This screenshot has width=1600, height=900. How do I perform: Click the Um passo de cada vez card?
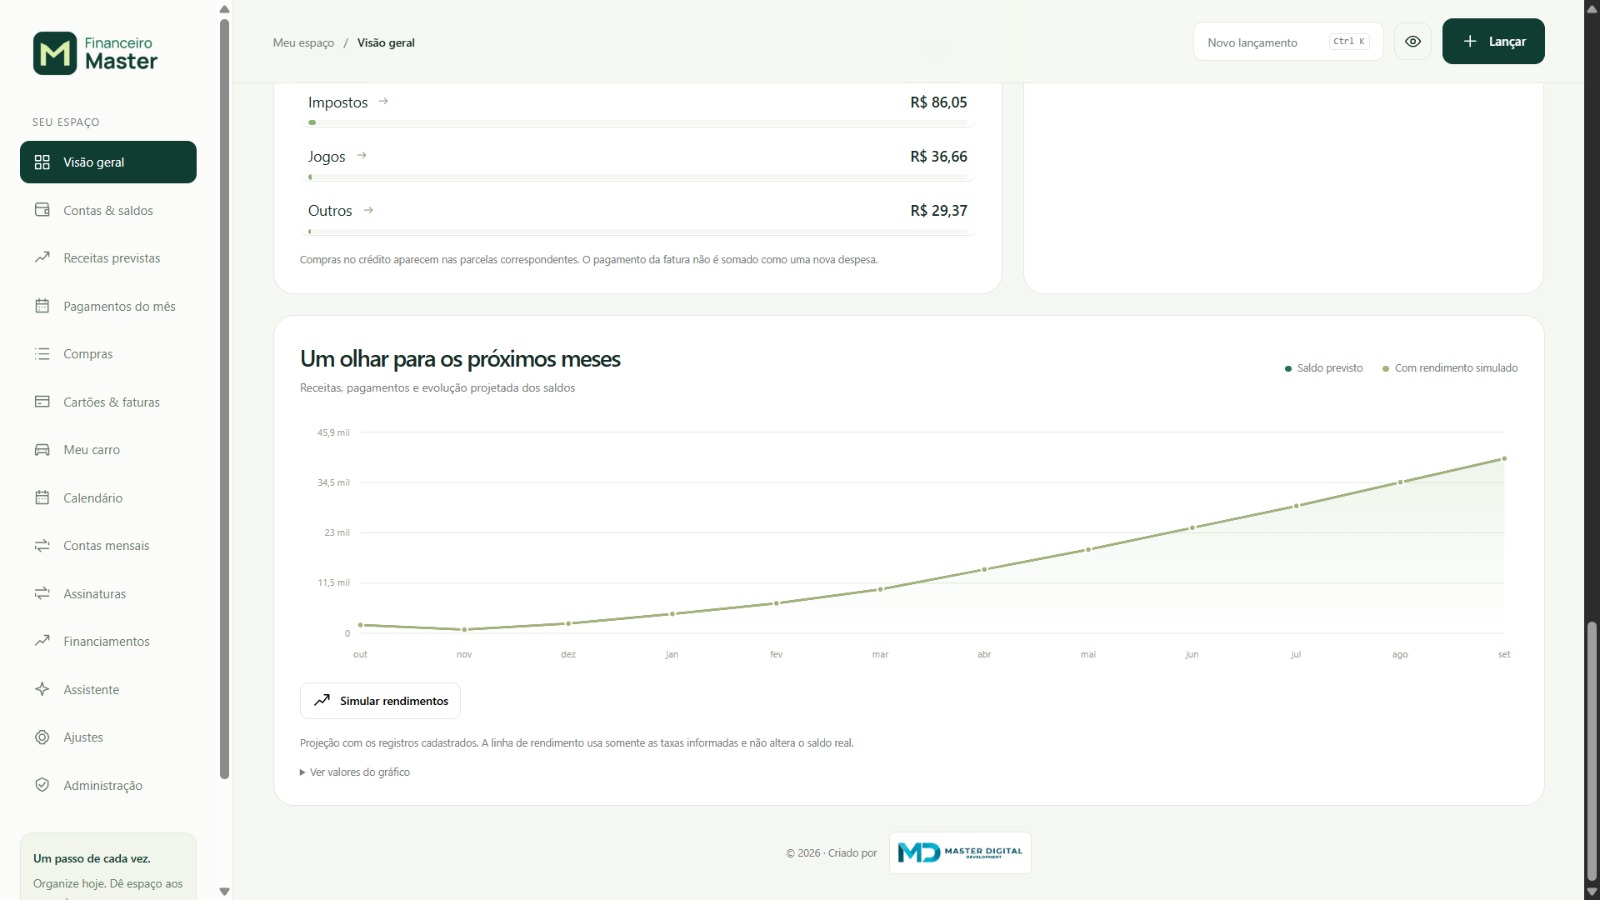pos(108,867)
